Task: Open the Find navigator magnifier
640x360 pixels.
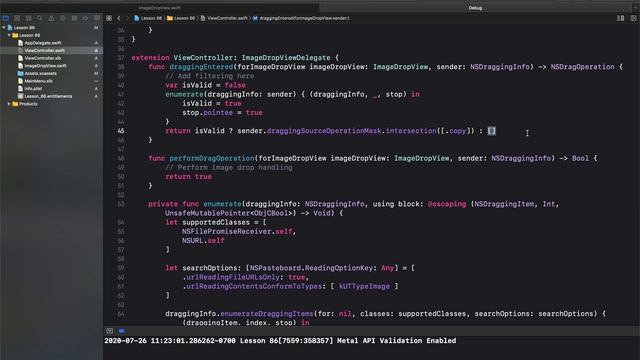Action: pyautogui.click(x=40, y=18)
